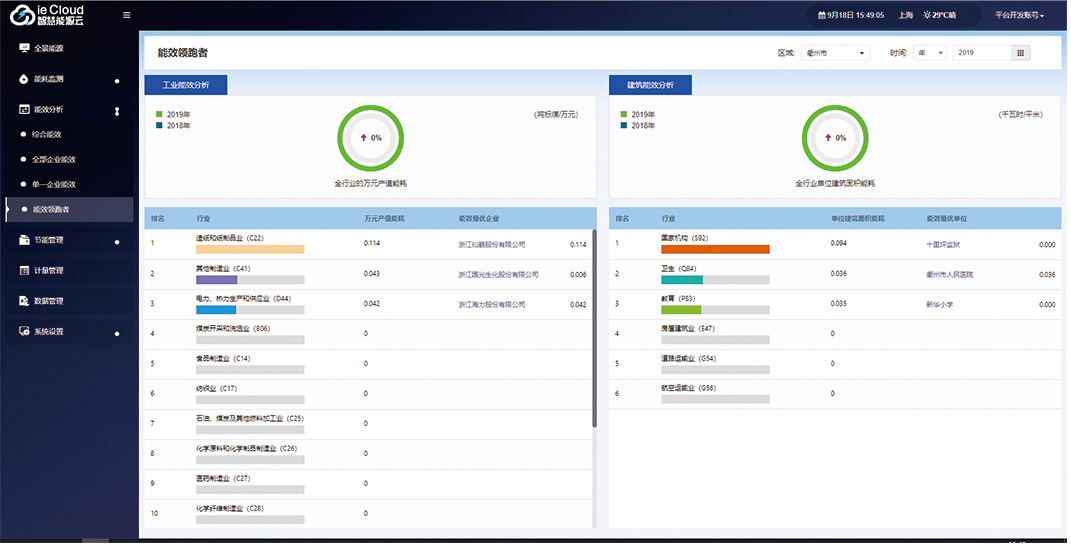Image resolution: width=1071 pixels, height=544 pixels.
Task: Open the 时间 unit dropdown showing 年
Action: (x=929, y=53)
